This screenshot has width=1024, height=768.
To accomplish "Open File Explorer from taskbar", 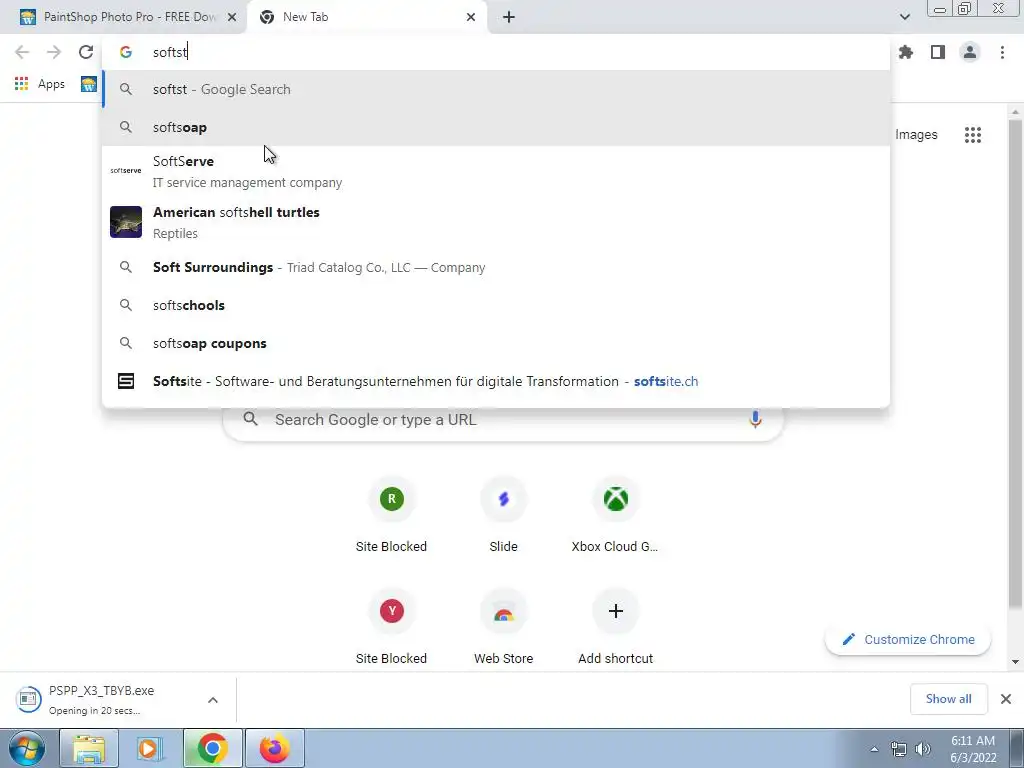I will coord(89,748).
